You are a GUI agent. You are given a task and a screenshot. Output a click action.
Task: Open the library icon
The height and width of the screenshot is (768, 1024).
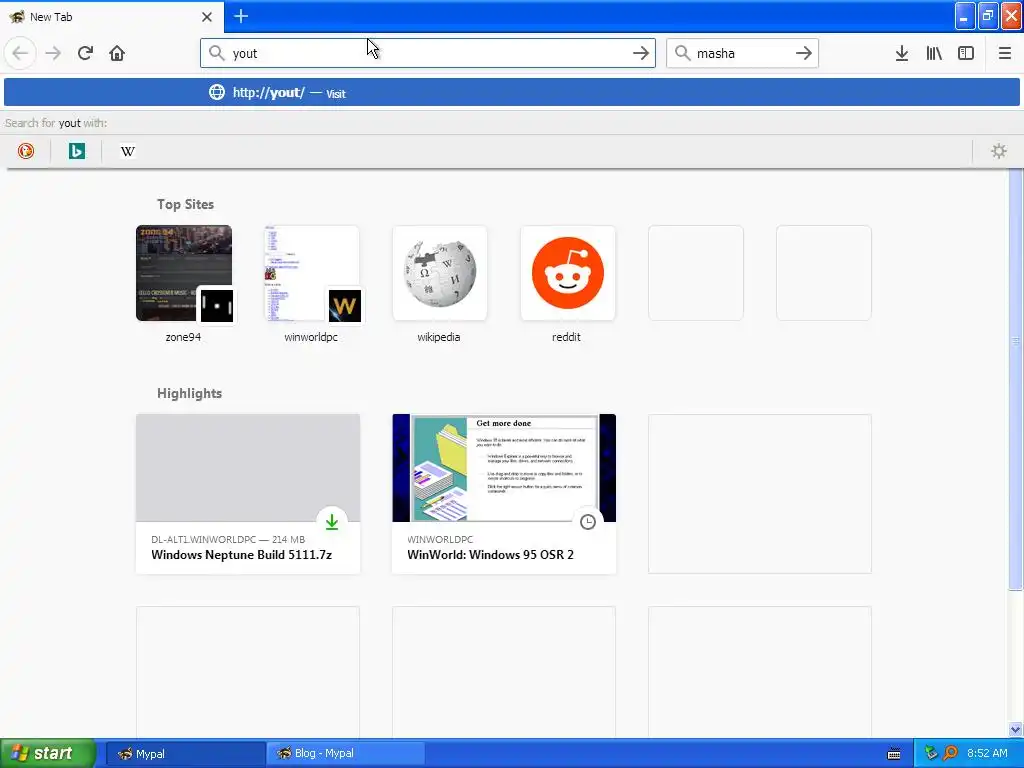[934, 53]
